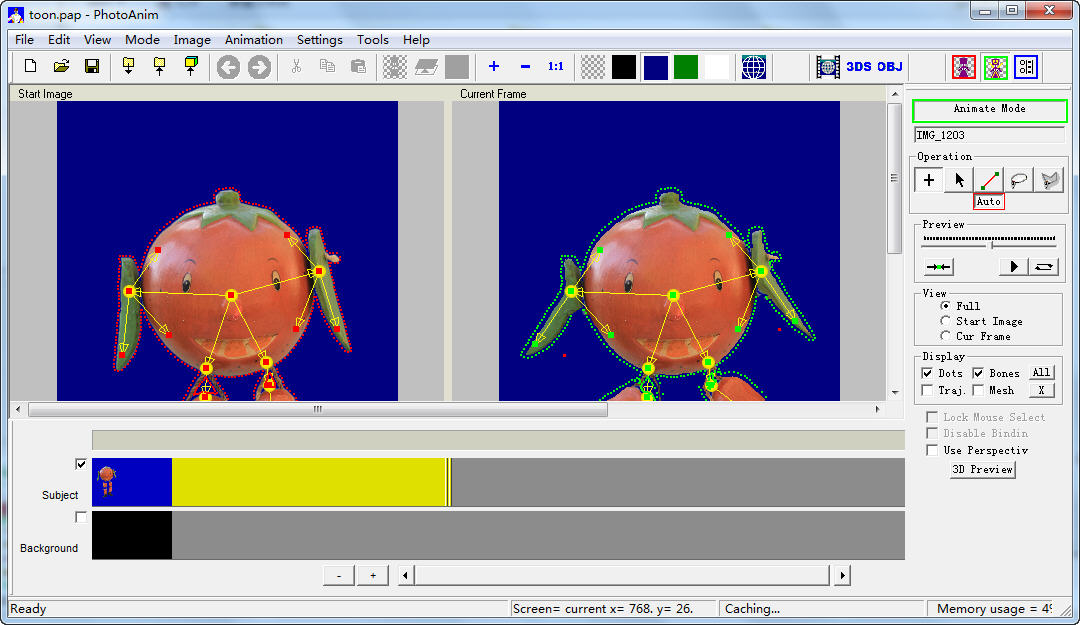The image size is (1080, 625).
Task: Click the New Document toolbar icon
Action: [x=29, y=66]
